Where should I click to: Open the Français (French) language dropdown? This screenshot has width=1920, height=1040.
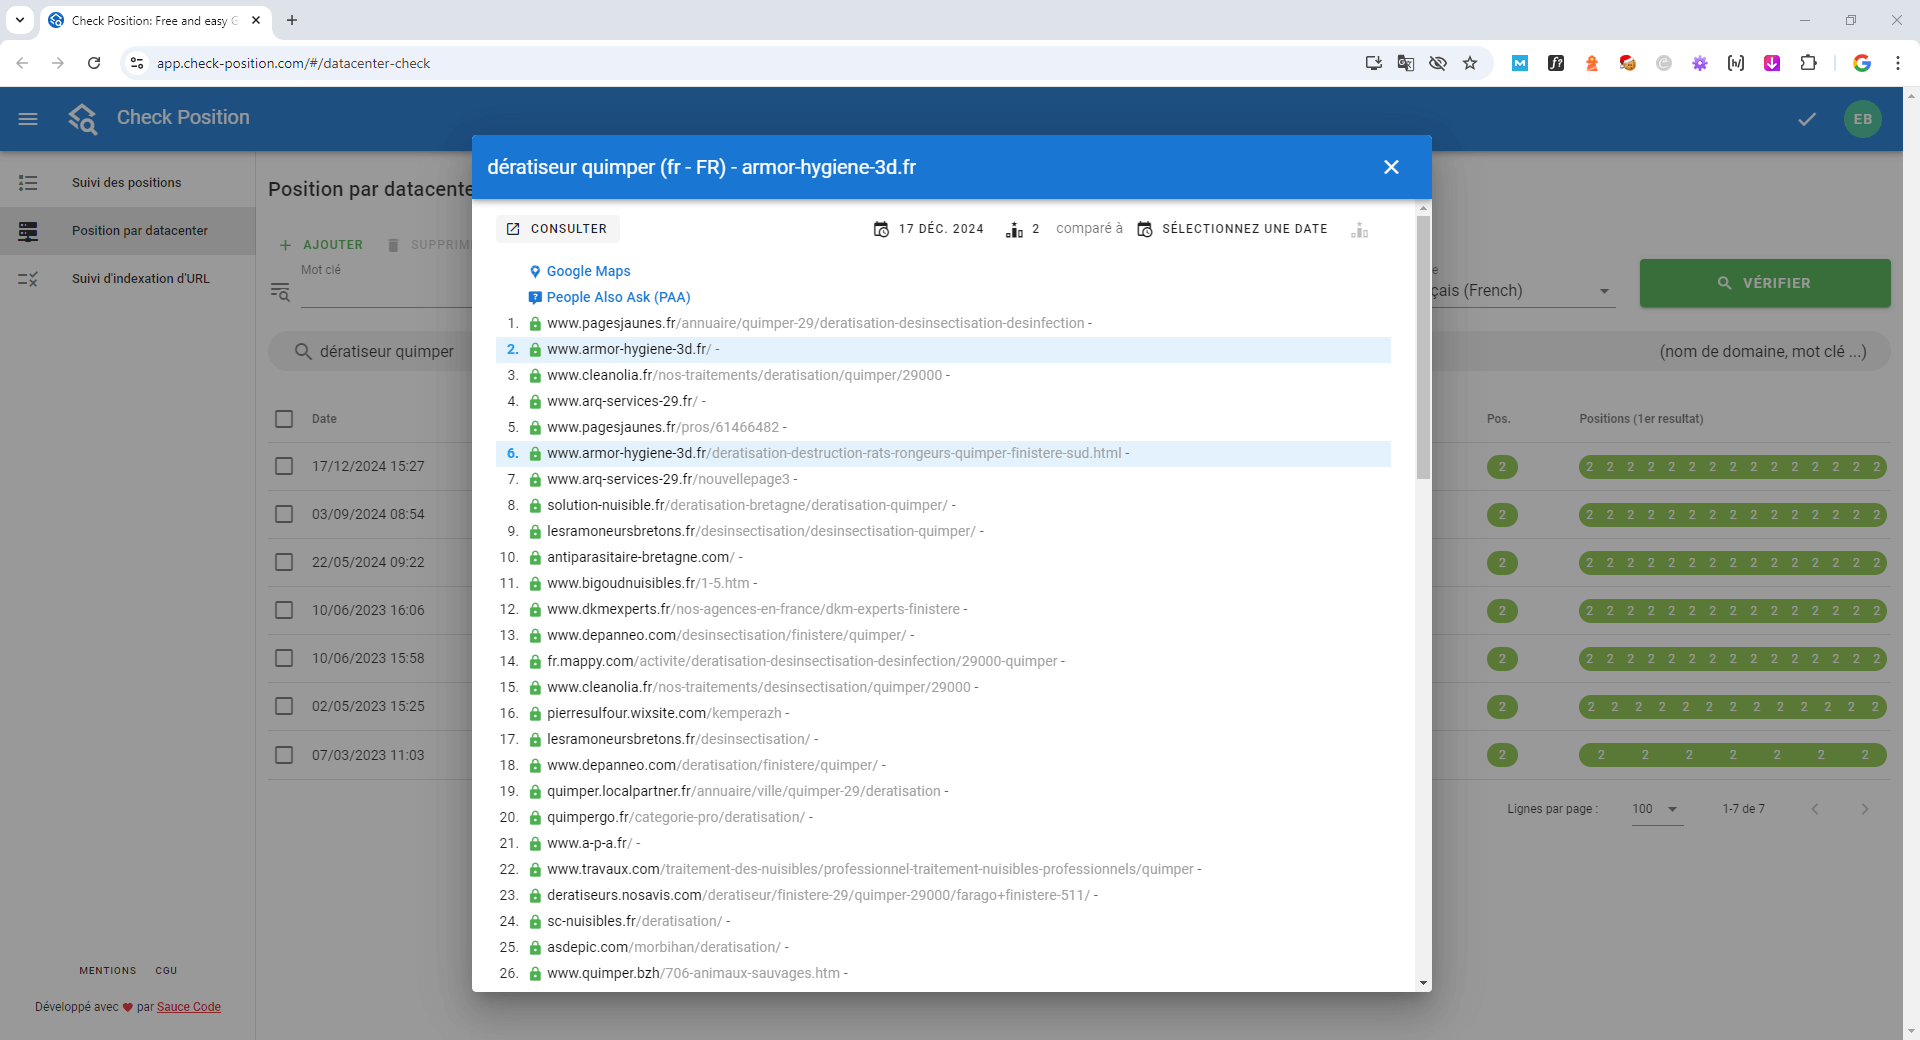pos(1523,291)
